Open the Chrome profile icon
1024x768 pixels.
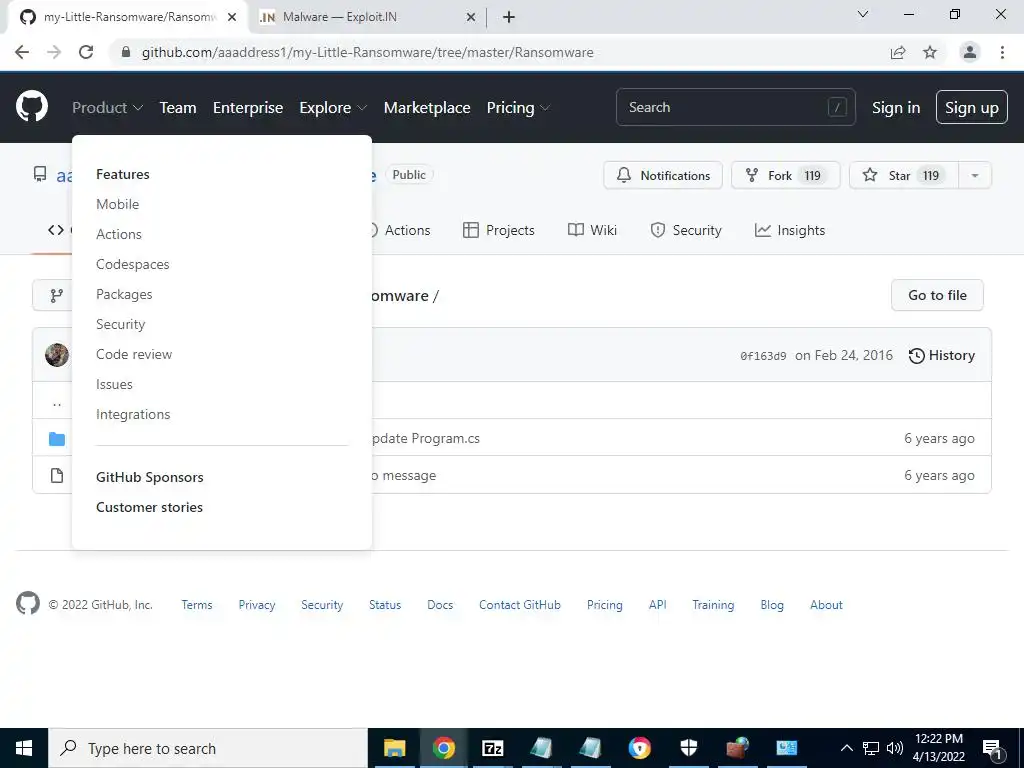(x=970, y=52)
